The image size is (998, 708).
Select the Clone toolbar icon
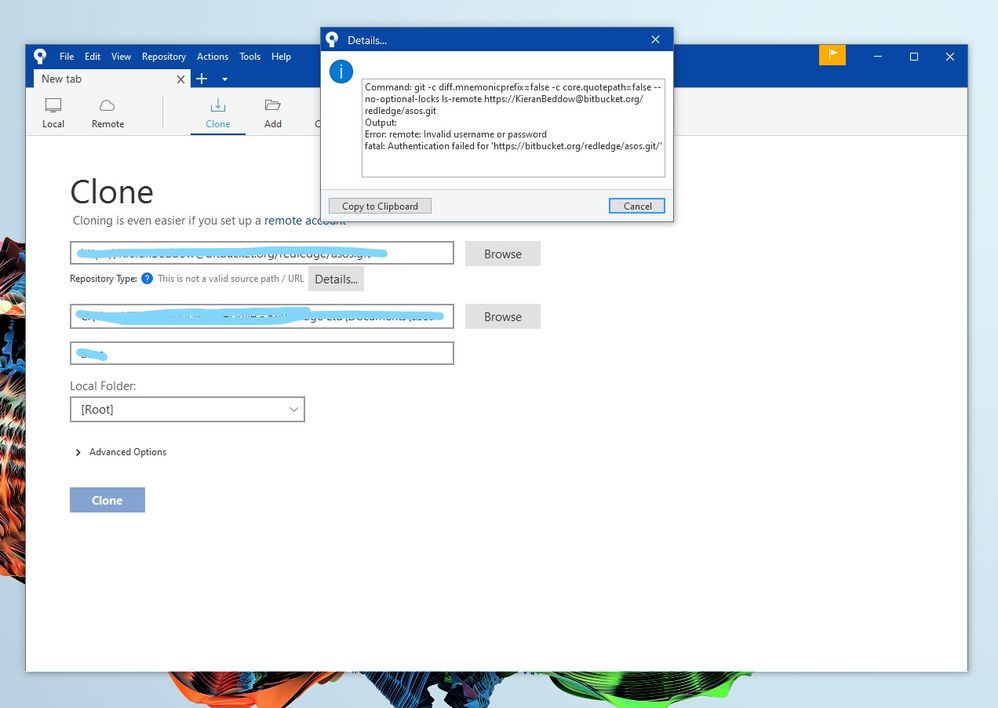pos(218,113)
